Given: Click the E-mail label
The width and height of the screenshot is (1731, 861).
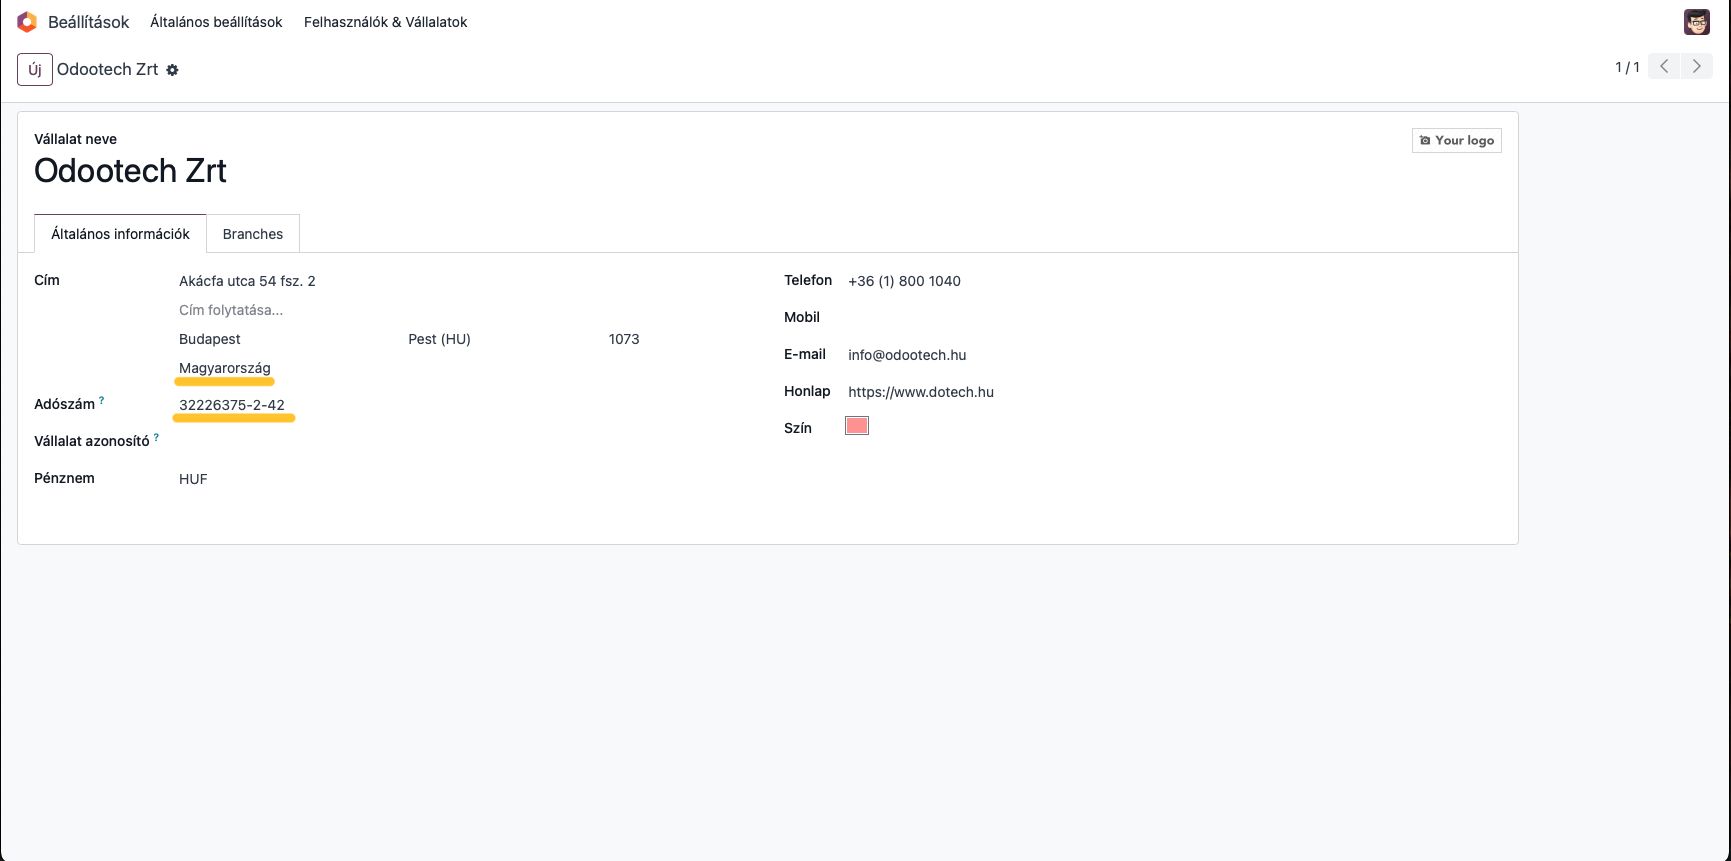Looking at the screenshot, I should (805, 354).
